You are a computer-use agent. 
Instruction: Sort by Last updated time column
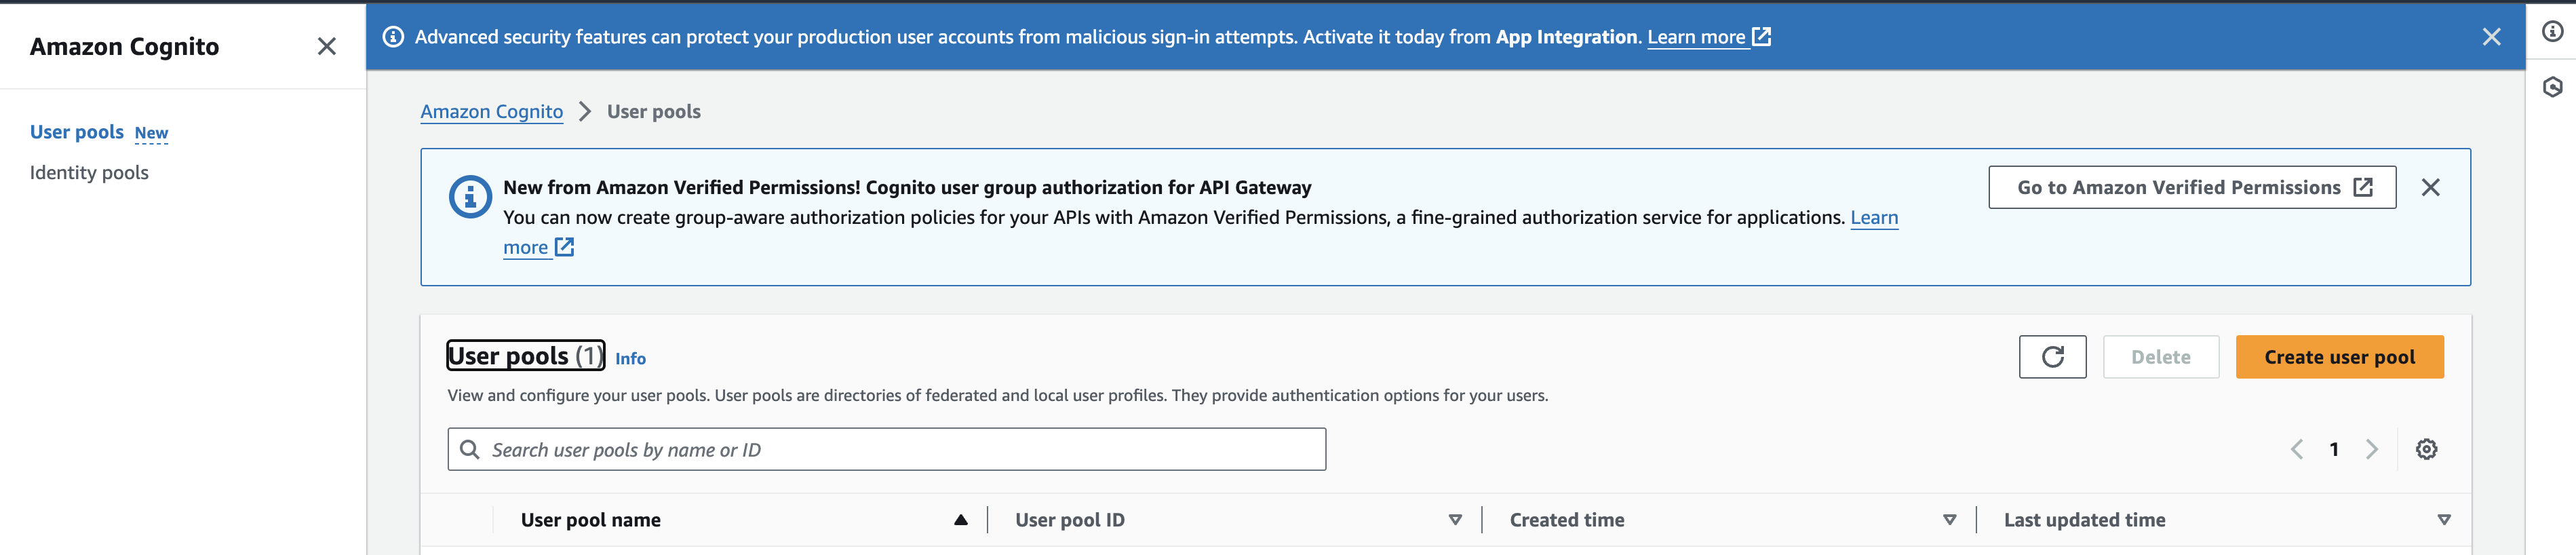(x=2084, y=520)
